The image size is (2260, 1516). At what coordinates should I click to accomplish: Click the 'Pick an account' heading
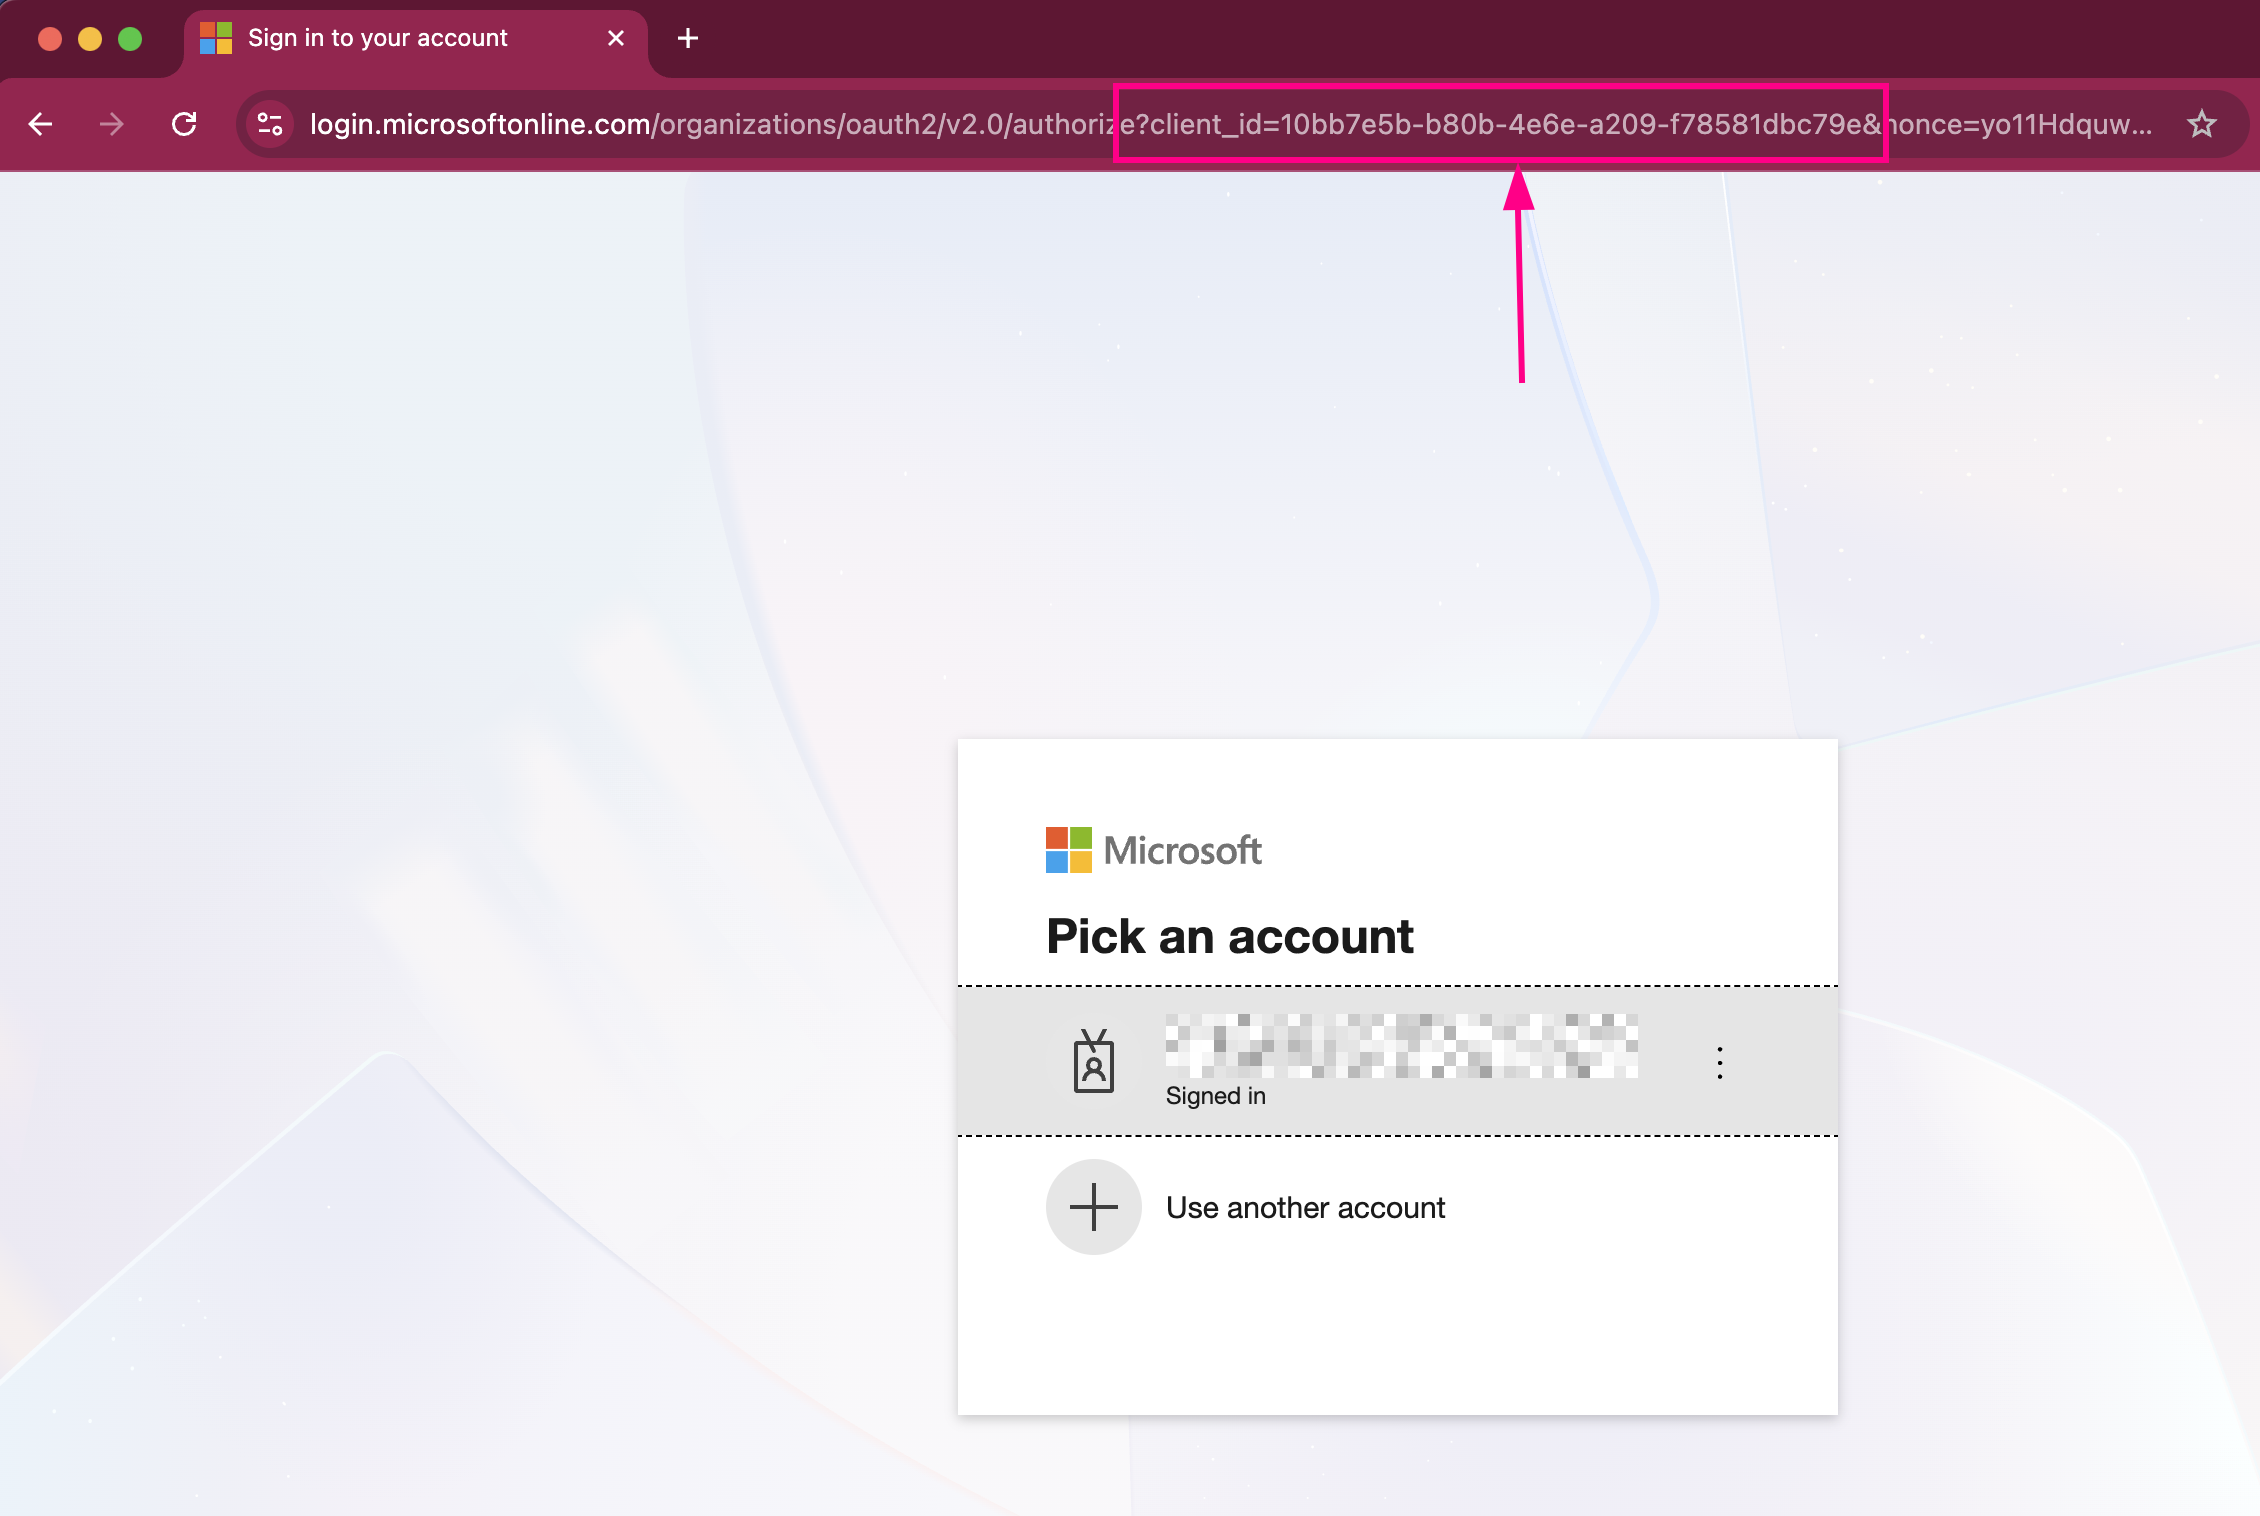click(1229, 937)
